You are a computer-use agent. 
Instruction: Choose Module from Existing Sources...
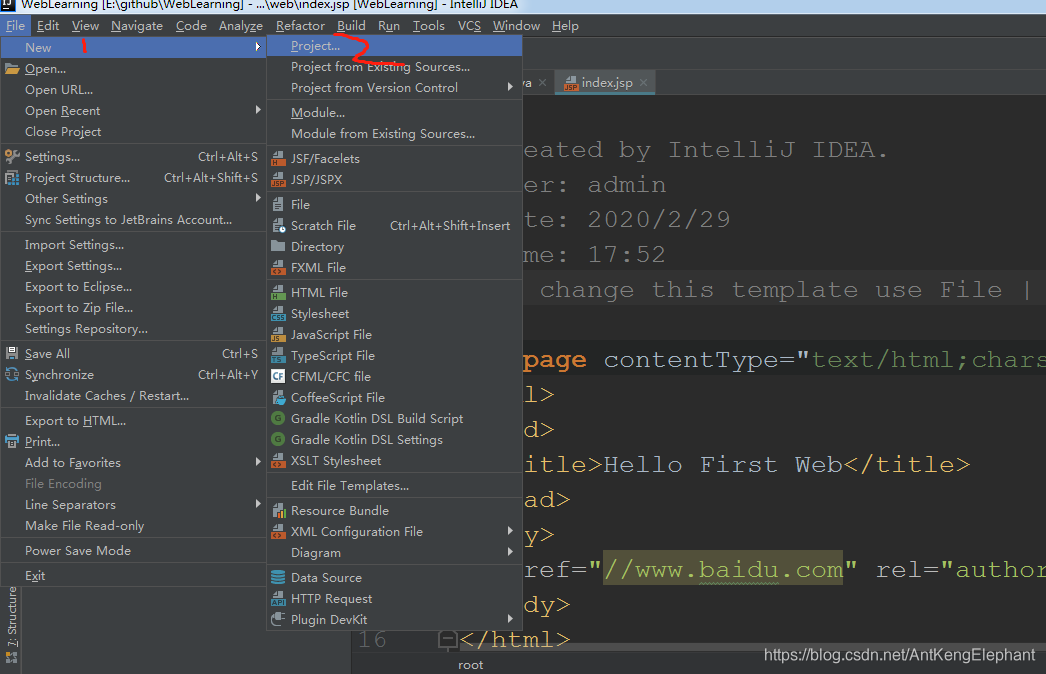click(394, 133)
